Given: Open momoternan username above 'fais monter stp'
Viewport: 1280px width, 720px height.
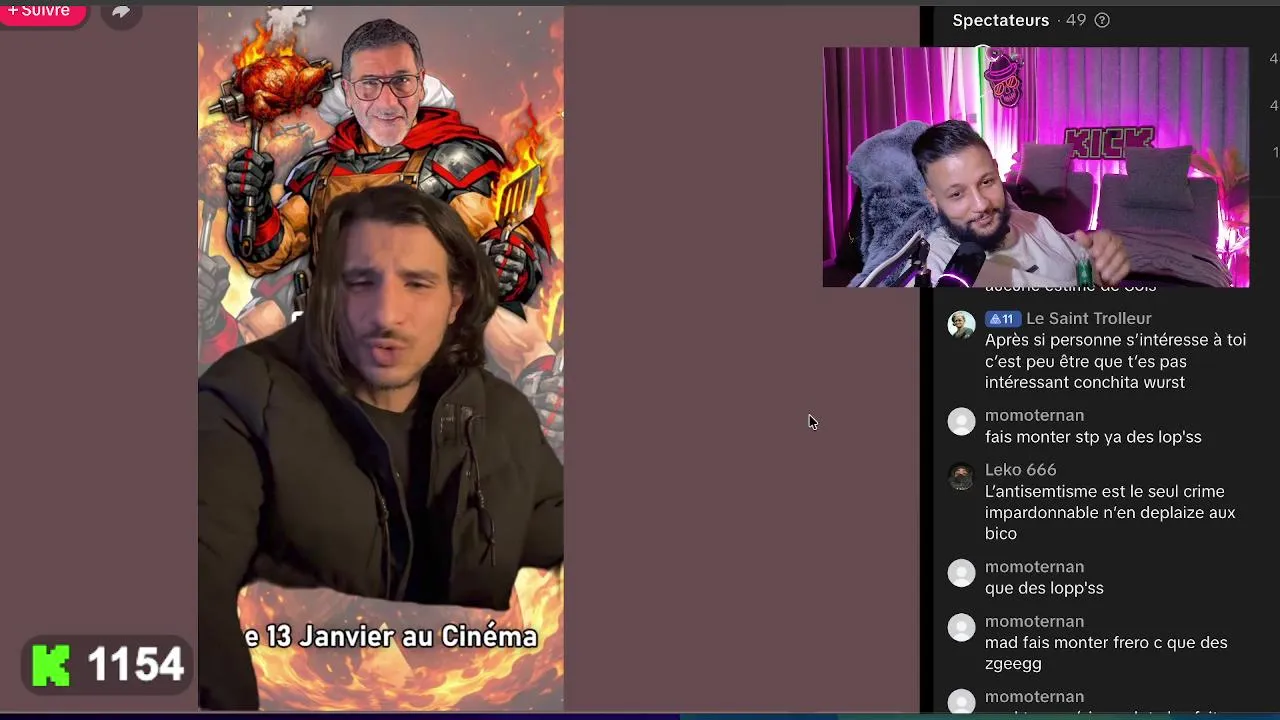Looking at the screenshot, I should point(1034,415).
